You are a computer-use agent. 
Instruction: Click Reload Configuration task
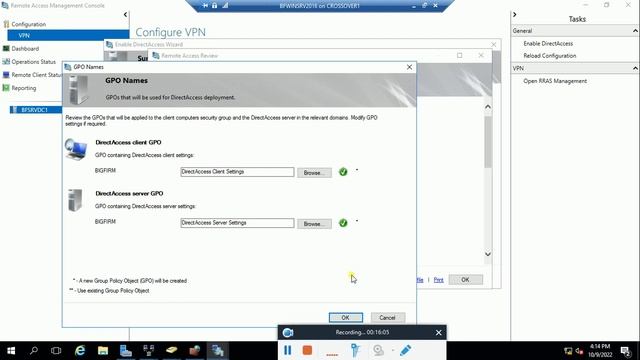[x=550, y=56]
